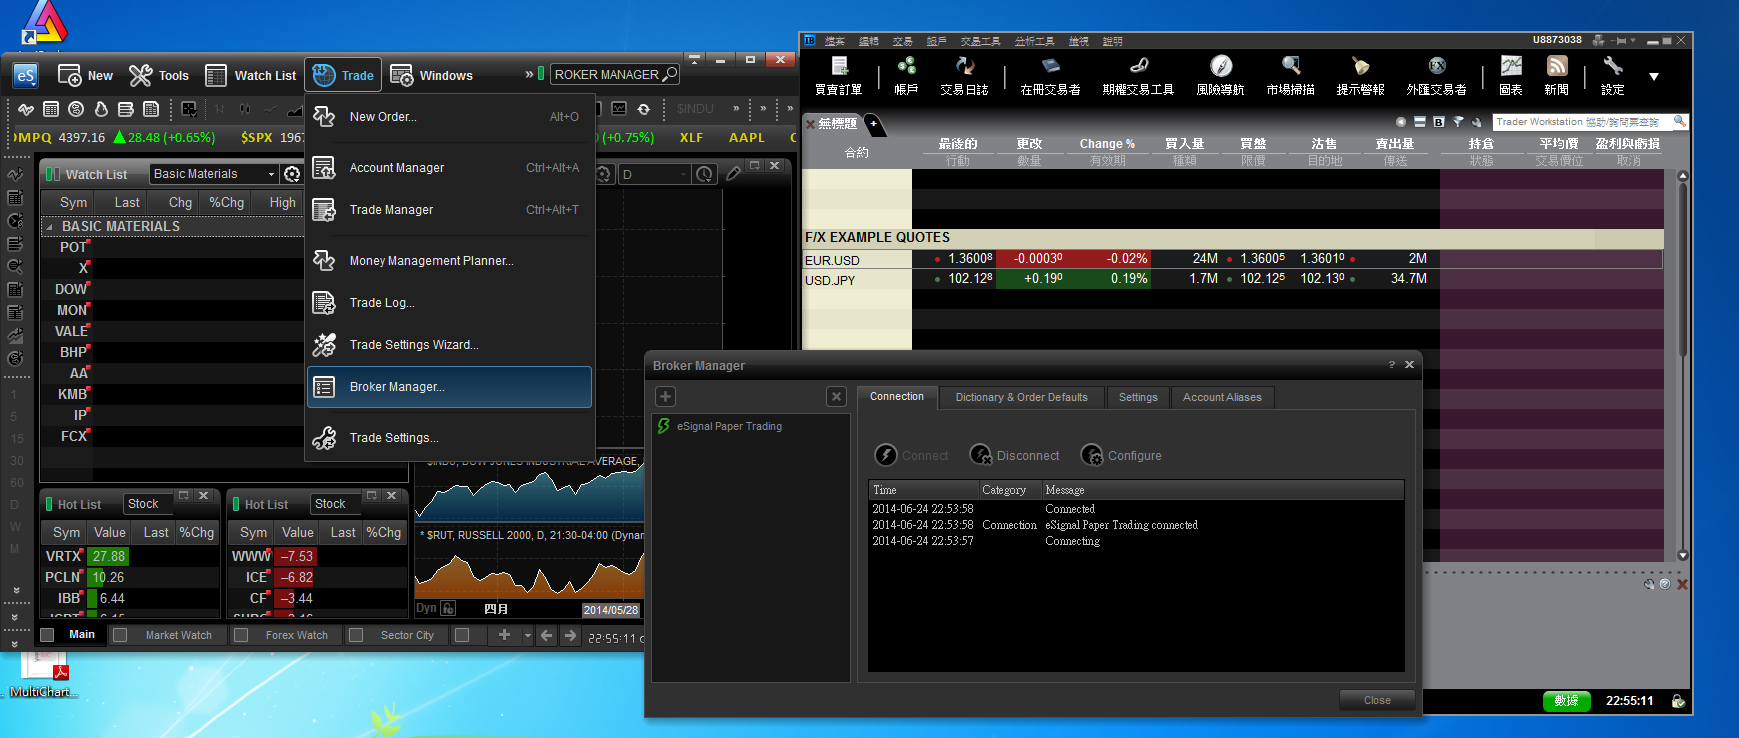This screenshot has height=738, width=1739.
Task: Click the Dyn lock icon on chart
Action: 448,608
